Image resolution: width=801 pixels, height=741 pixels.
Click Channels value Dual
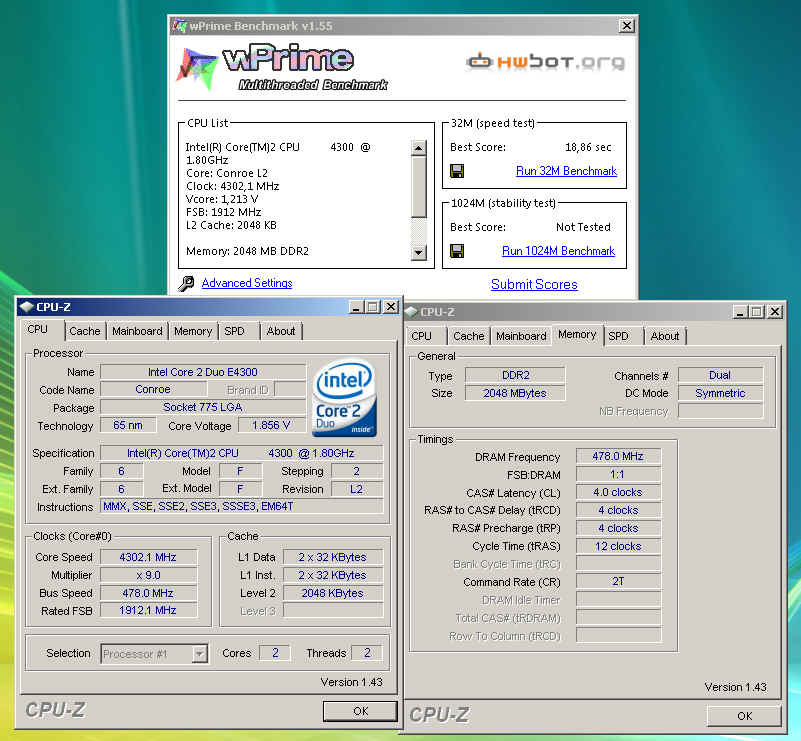[x=720, y=375]
